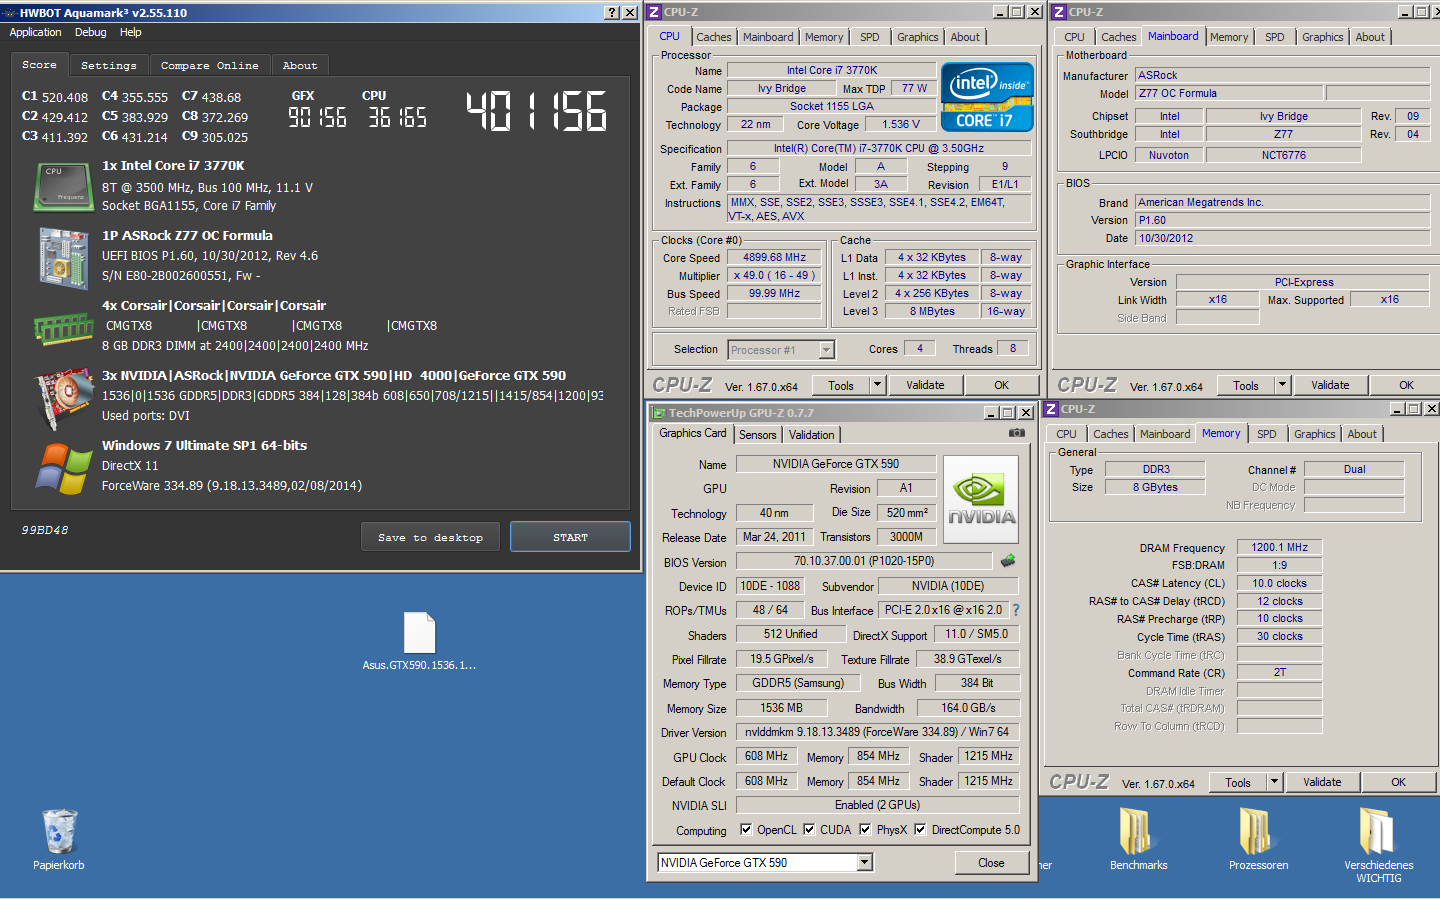Click the Bus Interface question mark icon

click(1016, 610)
